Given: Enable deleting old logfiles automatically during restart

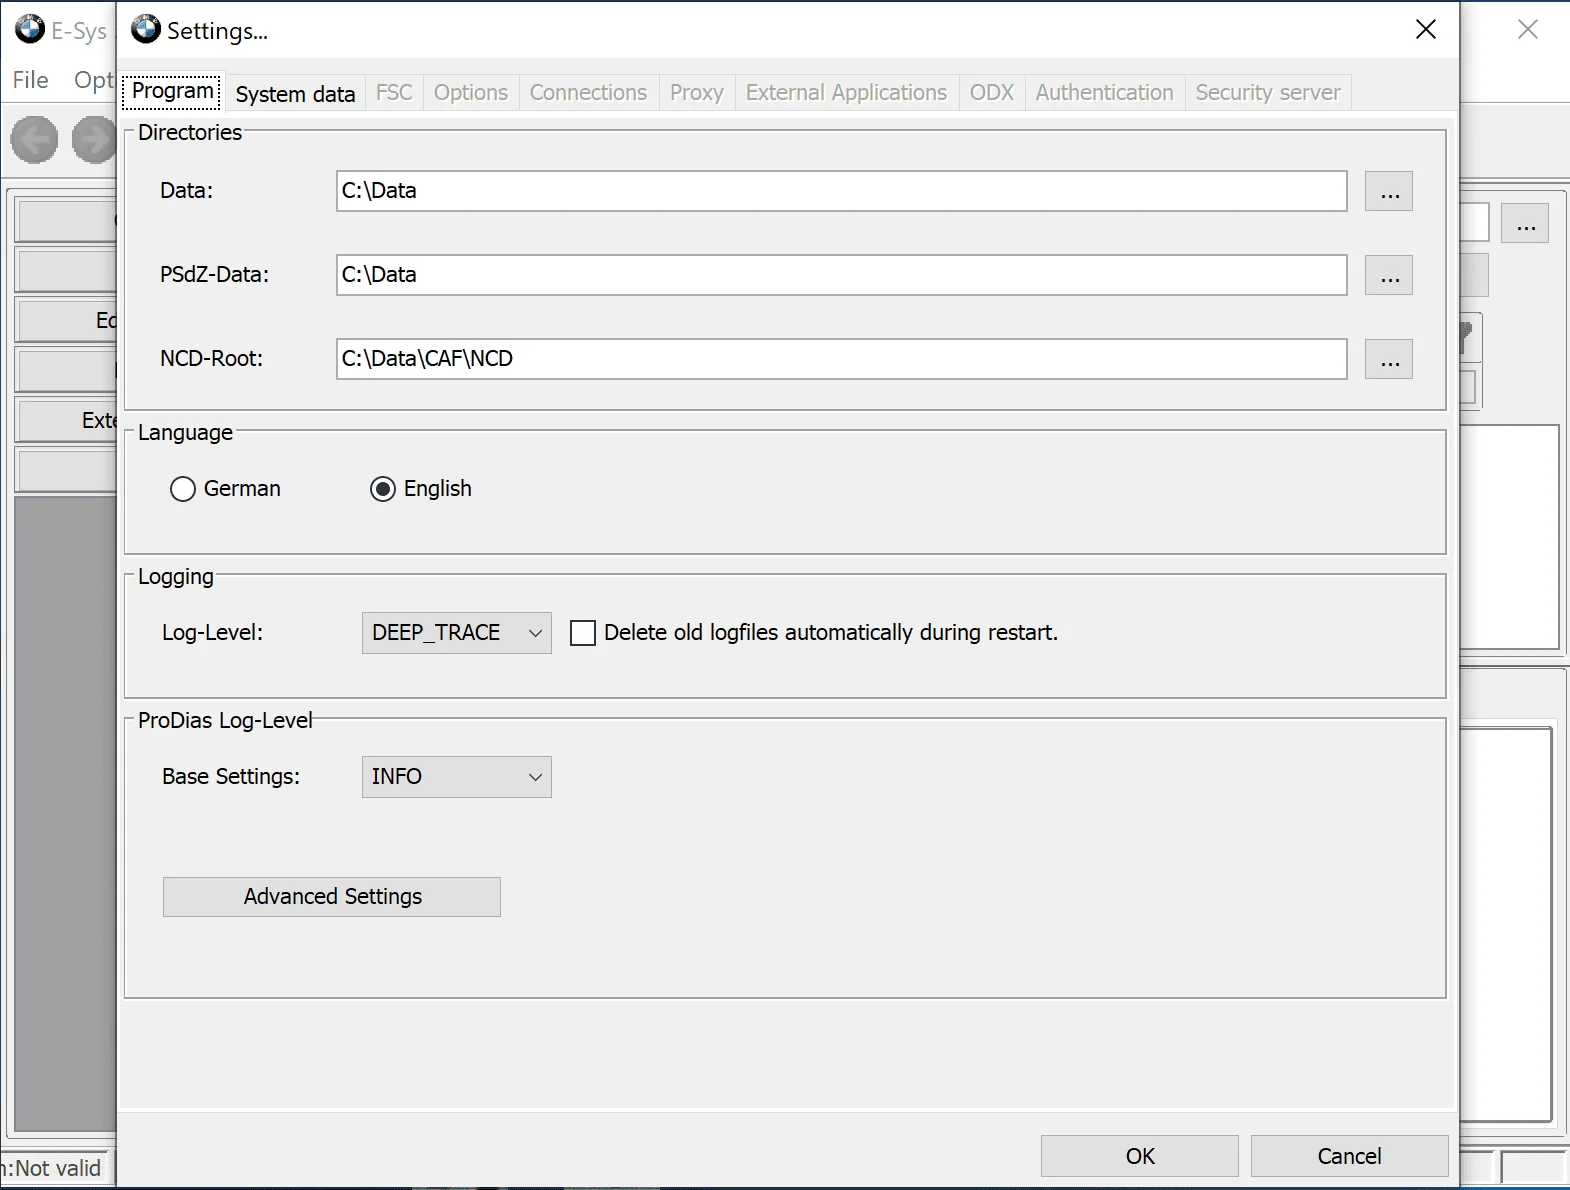Looking at the screenshot, I should pos(583,633).
